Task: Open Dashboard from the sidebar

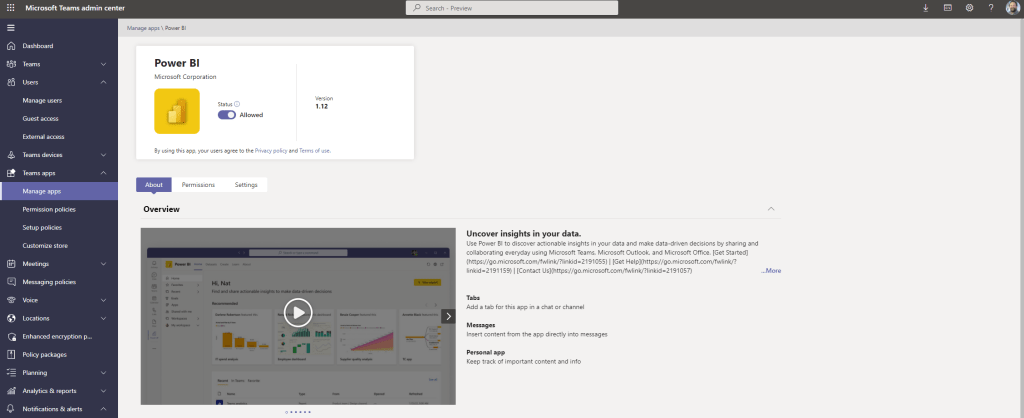Action: click(x=38, y=46)
